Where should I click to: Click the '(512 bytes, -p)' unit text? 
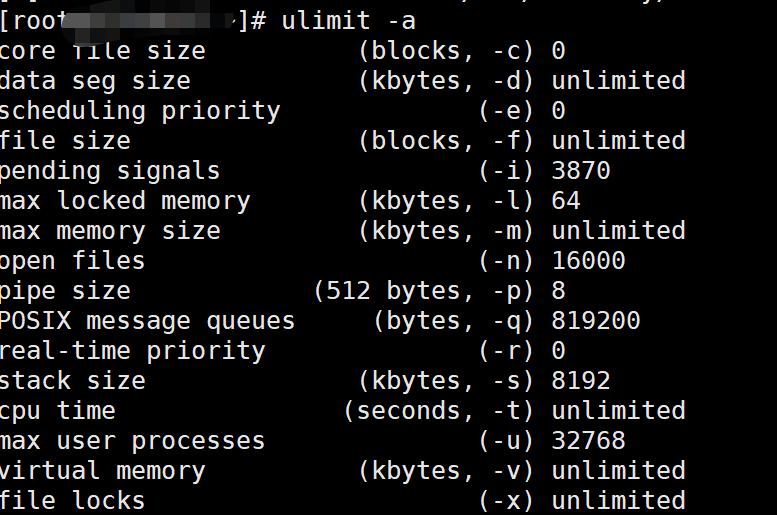point(425,290)
